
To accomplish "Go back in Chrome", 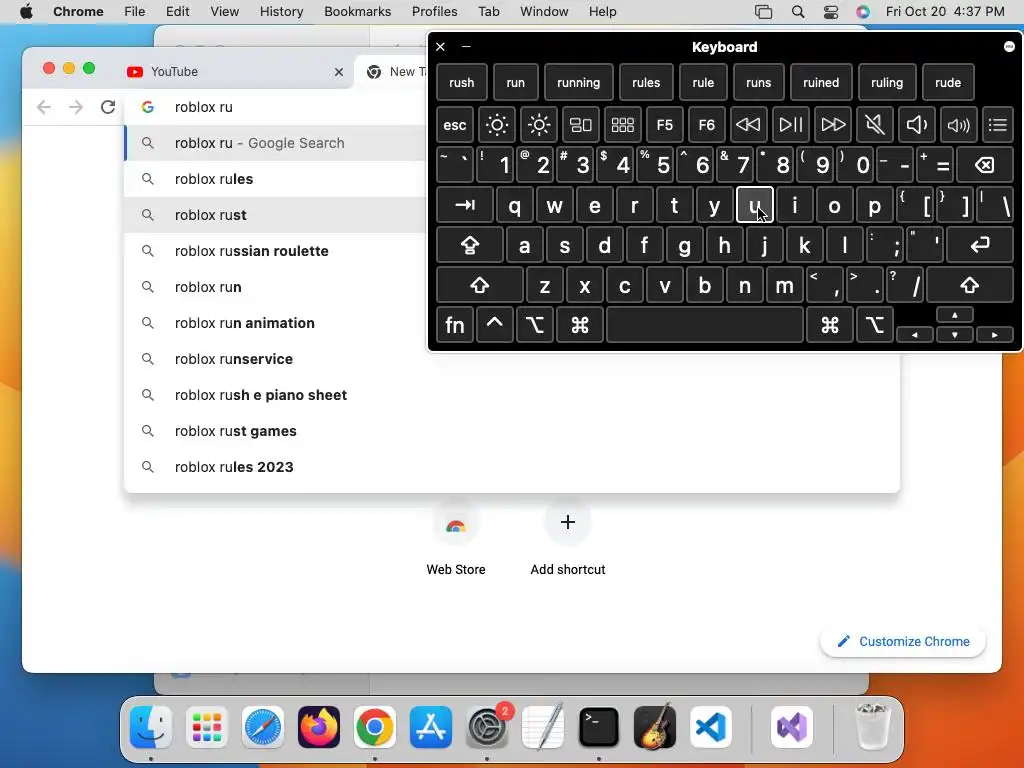I will tap(44, 107).
